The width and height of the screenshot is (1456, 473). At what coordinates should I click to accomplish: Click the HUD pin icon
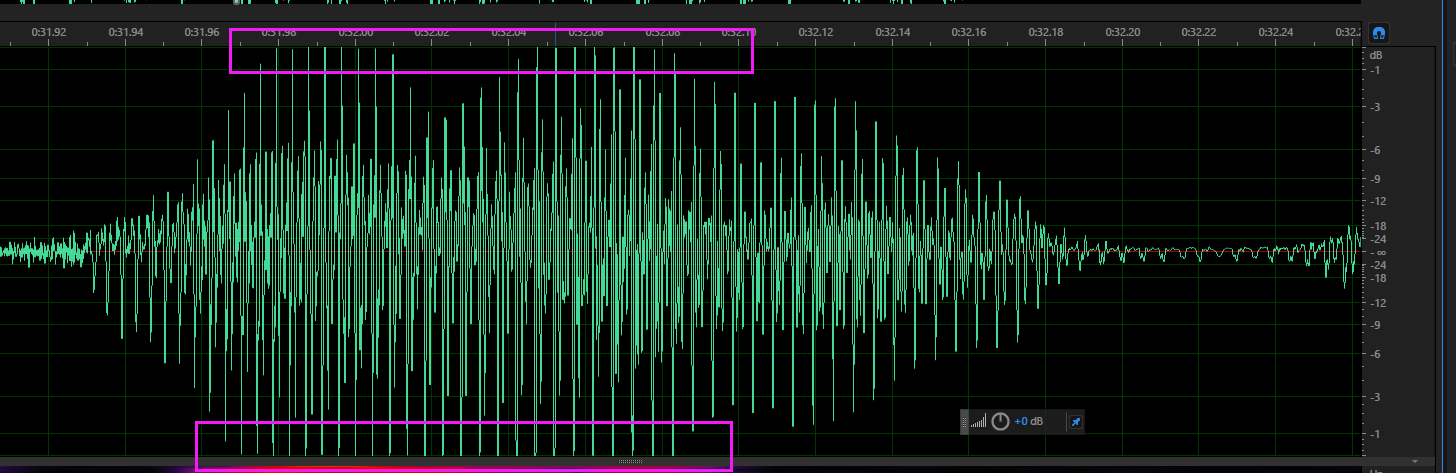click(1075, 422)
